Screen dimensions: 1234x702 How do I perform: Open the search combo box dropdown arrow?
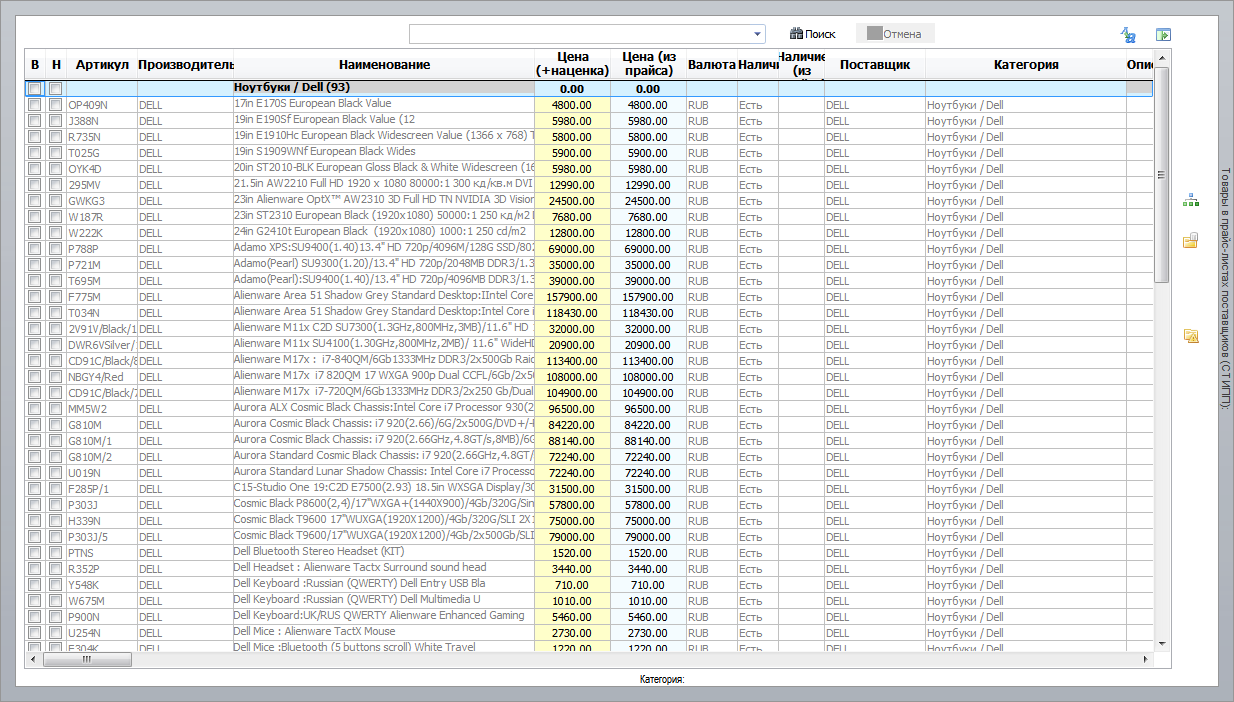(758, 34)
